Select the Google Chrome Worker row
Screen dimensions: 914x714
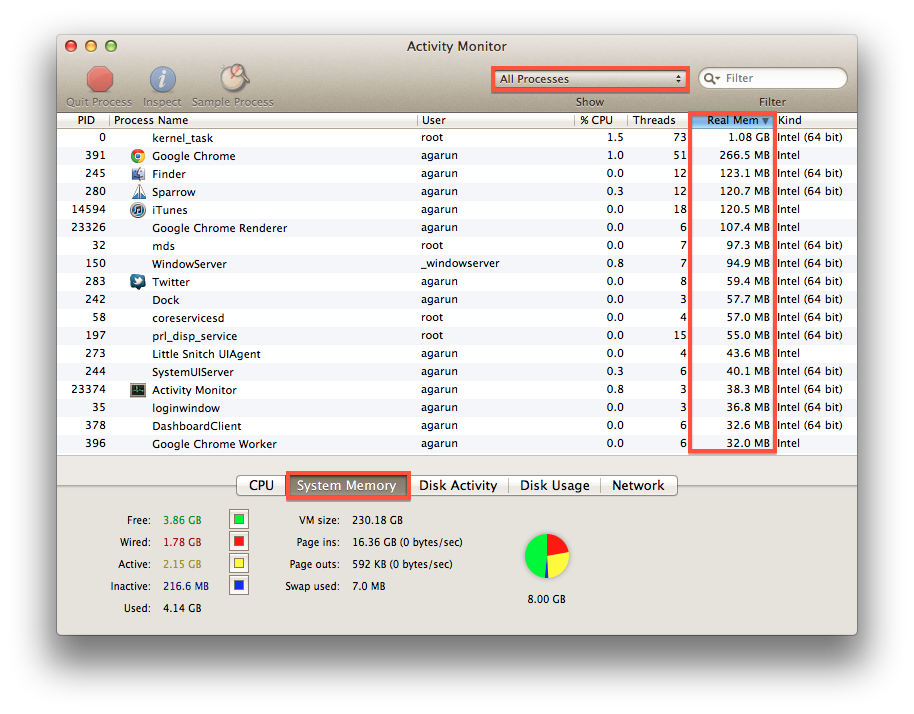point(457,444)
